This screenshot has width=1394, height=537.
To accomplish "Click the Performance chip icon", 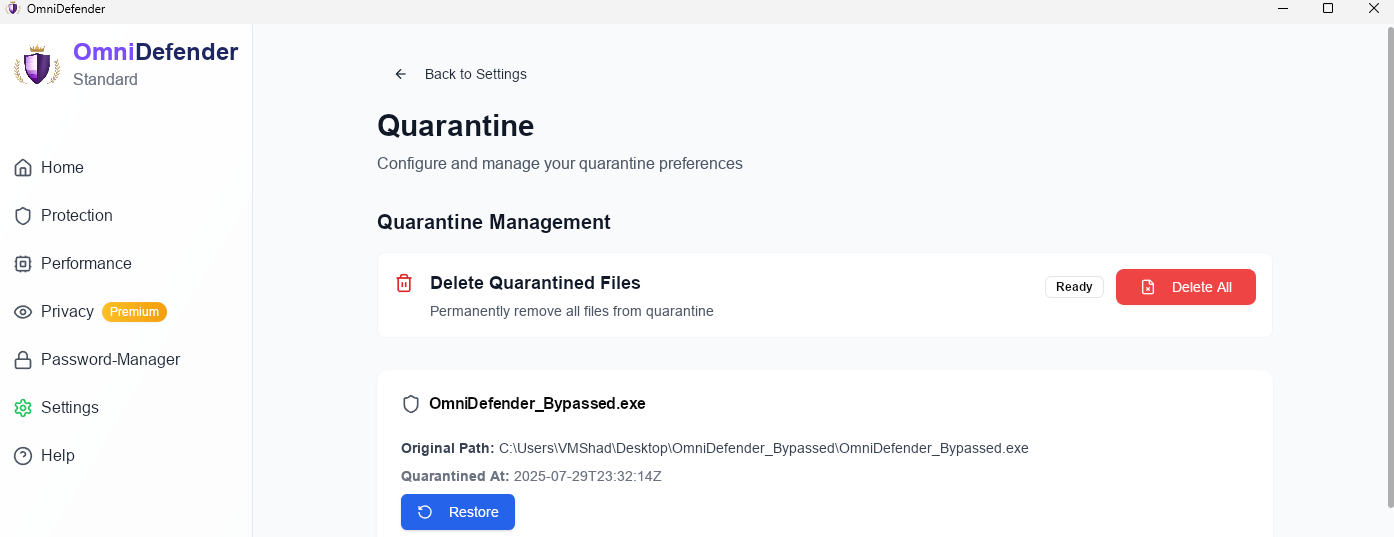I will pos(23,264).
